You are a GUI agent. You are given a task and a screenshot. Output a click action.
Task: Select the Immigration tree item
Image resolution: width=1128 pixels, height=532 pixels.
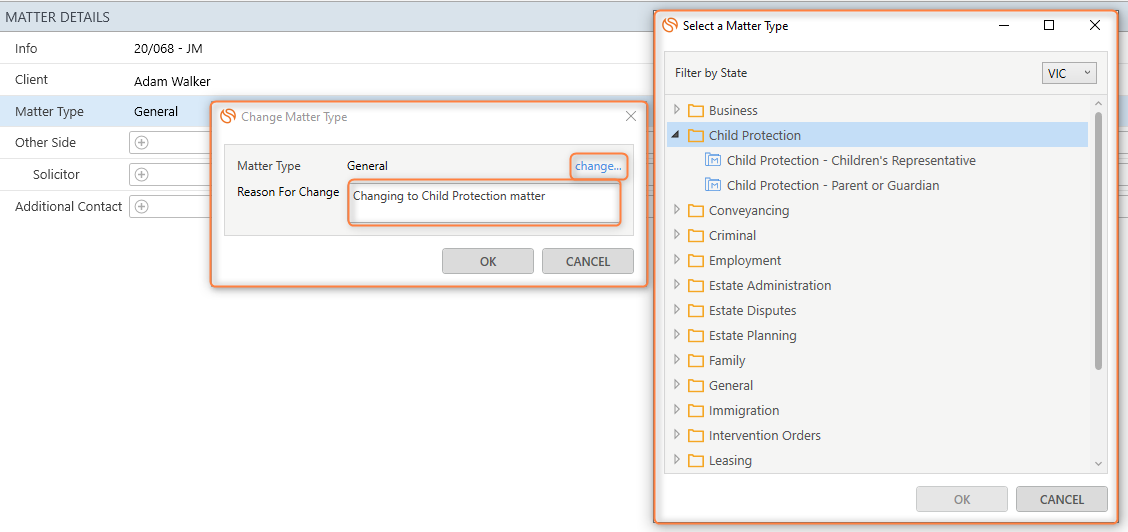tap(743, 410)
